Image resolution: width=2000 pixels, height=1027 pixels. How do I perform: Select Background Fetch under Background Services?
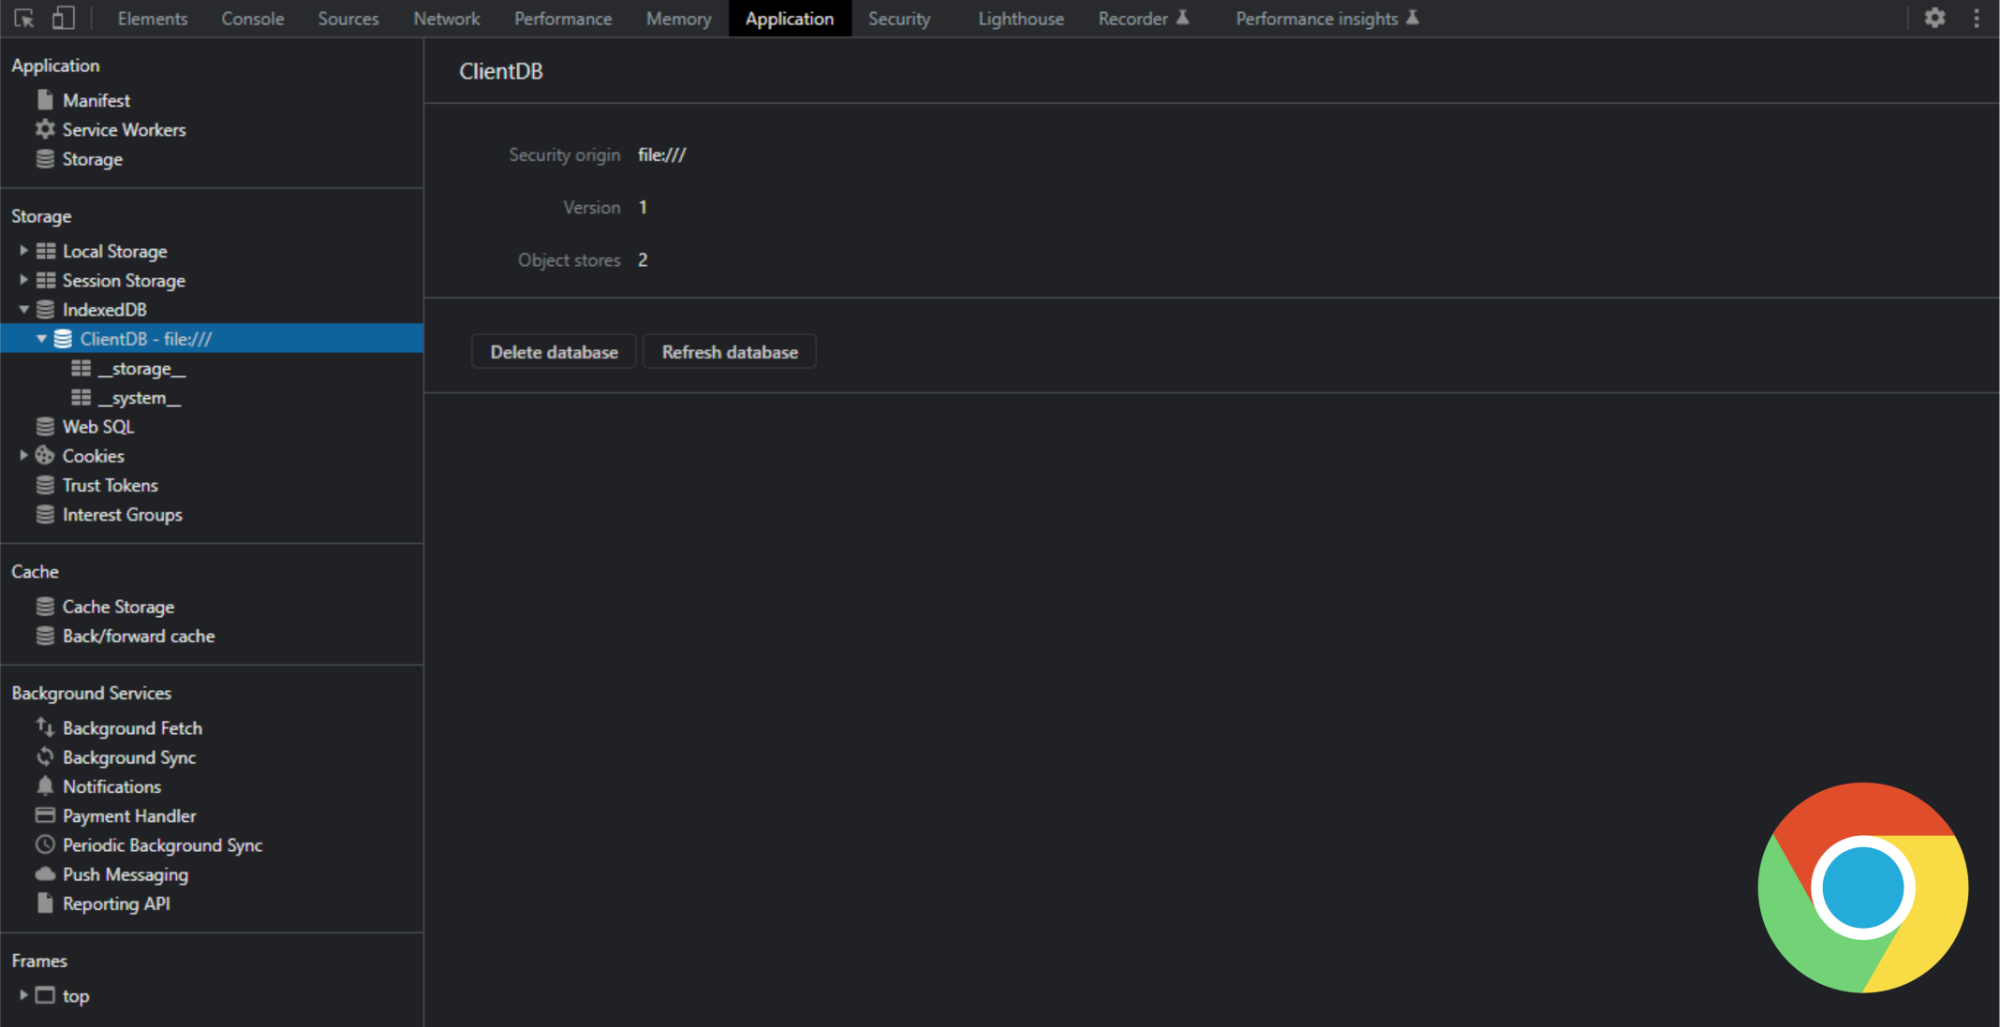tap(132, 728)
